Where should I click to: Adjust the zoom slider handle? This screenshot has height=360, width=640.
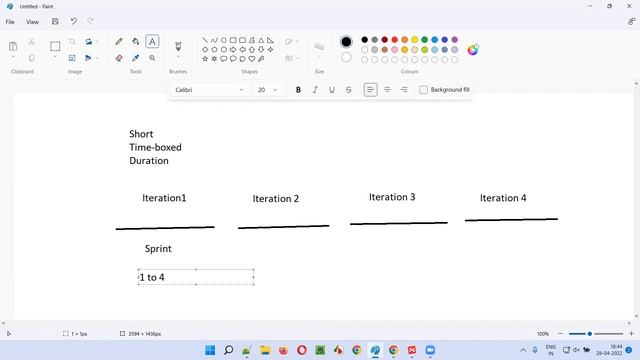click(590, 334)
